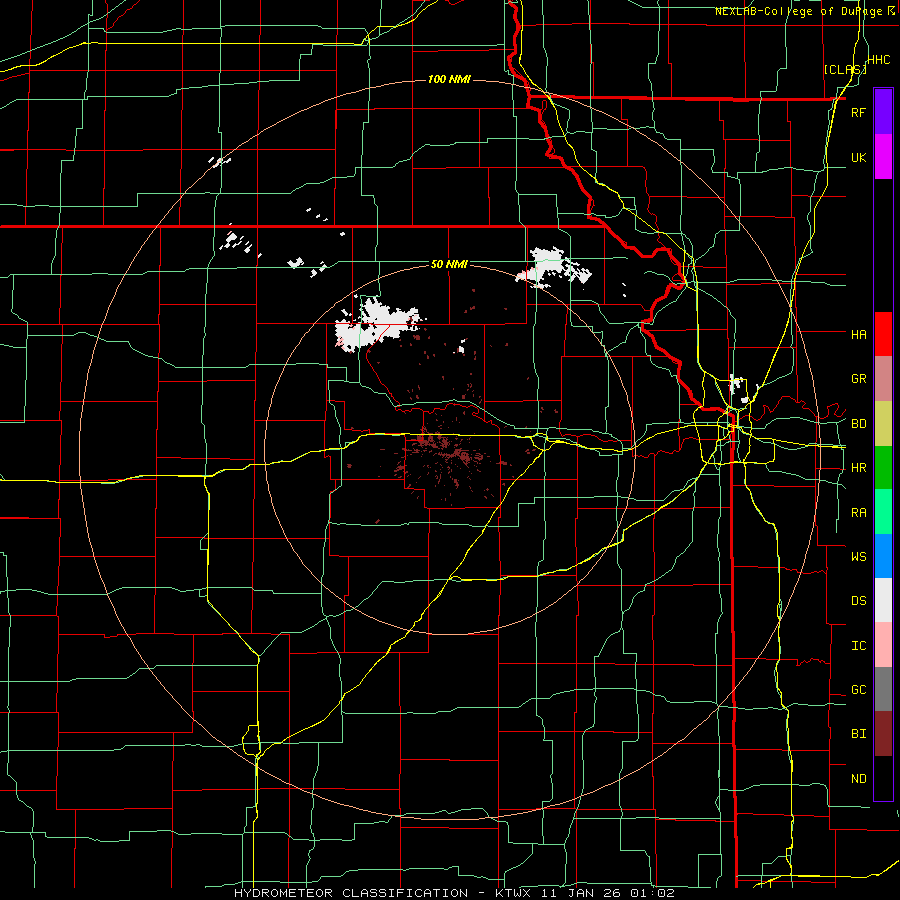Click the ND legend label

tap(858, 779)
